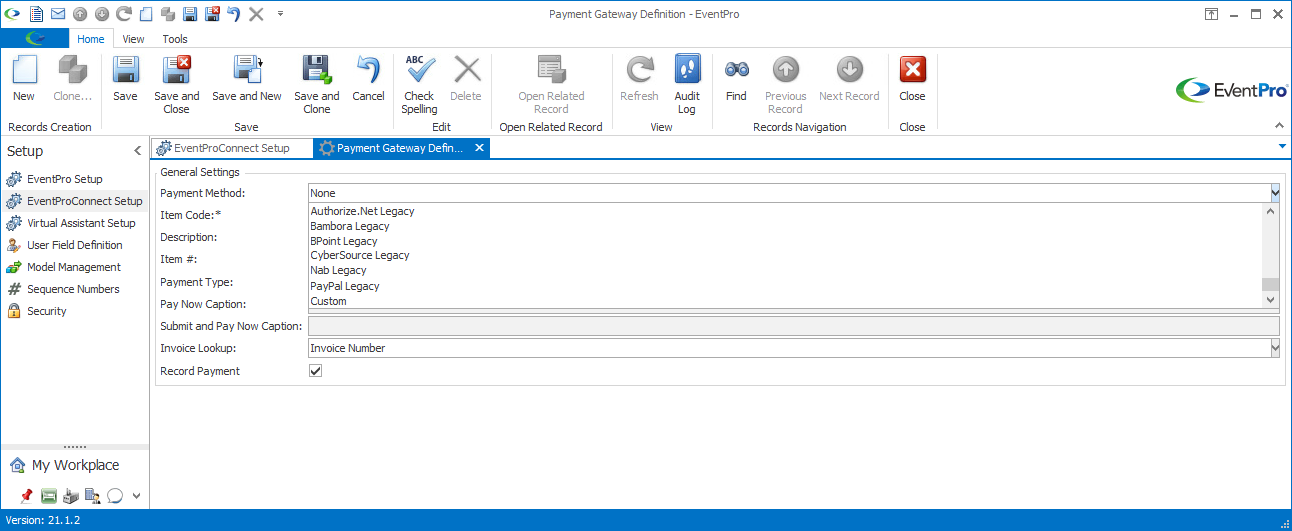Screen dimensions: 1292x531
Task: Open the View ribbon tab
Action: [x=133, y=39]
